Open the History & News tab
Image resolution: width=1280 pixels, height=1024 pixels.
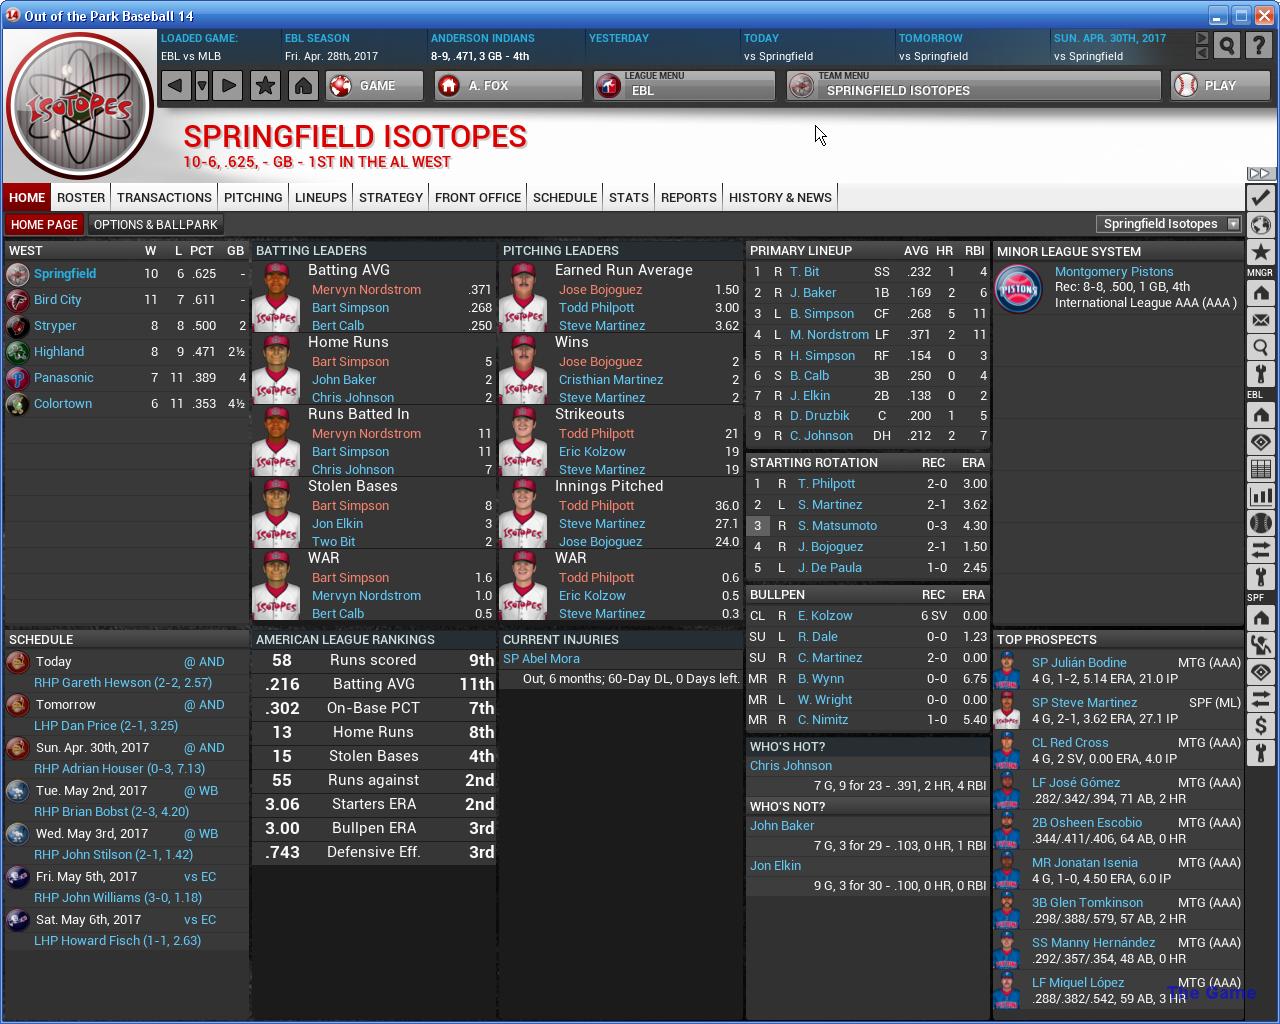[x=780, y=197]
